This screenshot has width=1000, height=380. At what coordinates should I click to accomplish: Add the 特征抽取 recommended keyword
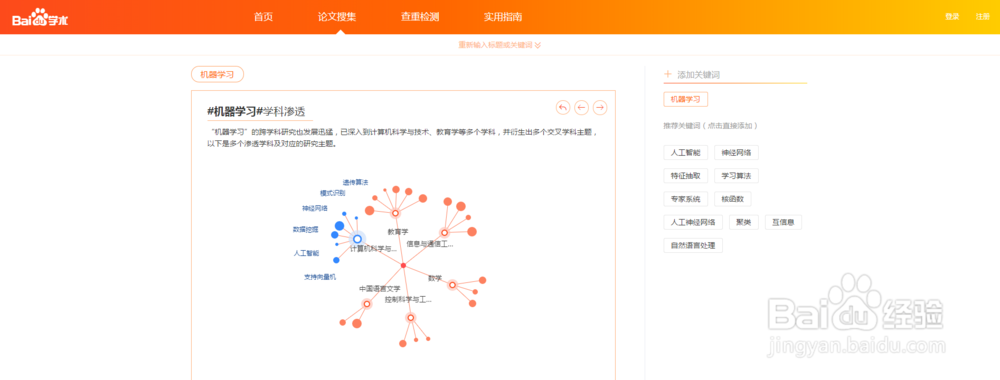pos(686,176)
